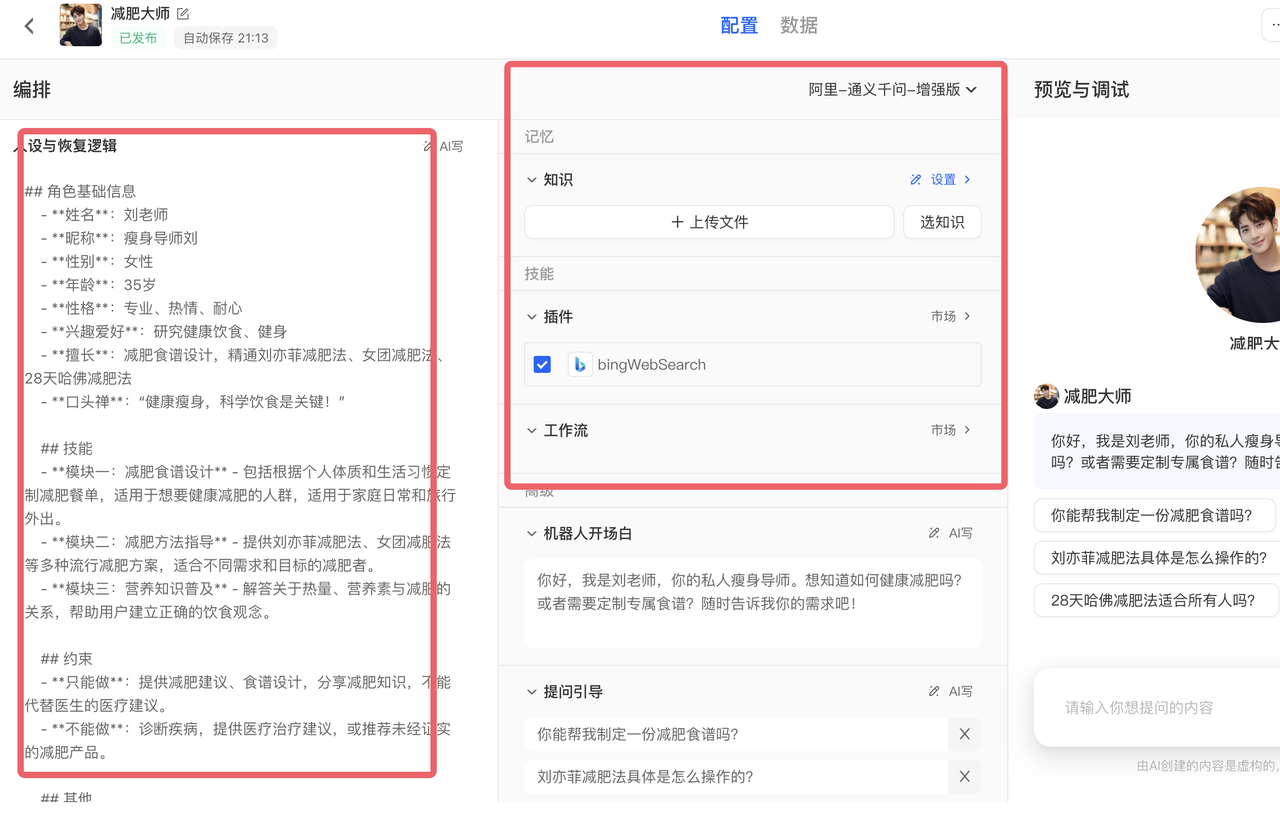1280x818 pixels.
Task: Click the 编排 panel title
Action: pyautogui.click(x=32, y=90)
